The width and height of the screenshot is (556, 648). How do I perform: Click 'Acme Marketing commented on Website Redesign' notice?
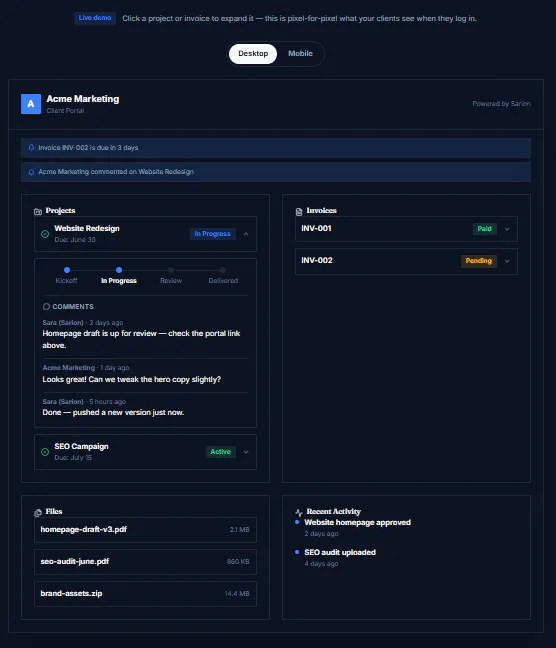coord(276,172)
